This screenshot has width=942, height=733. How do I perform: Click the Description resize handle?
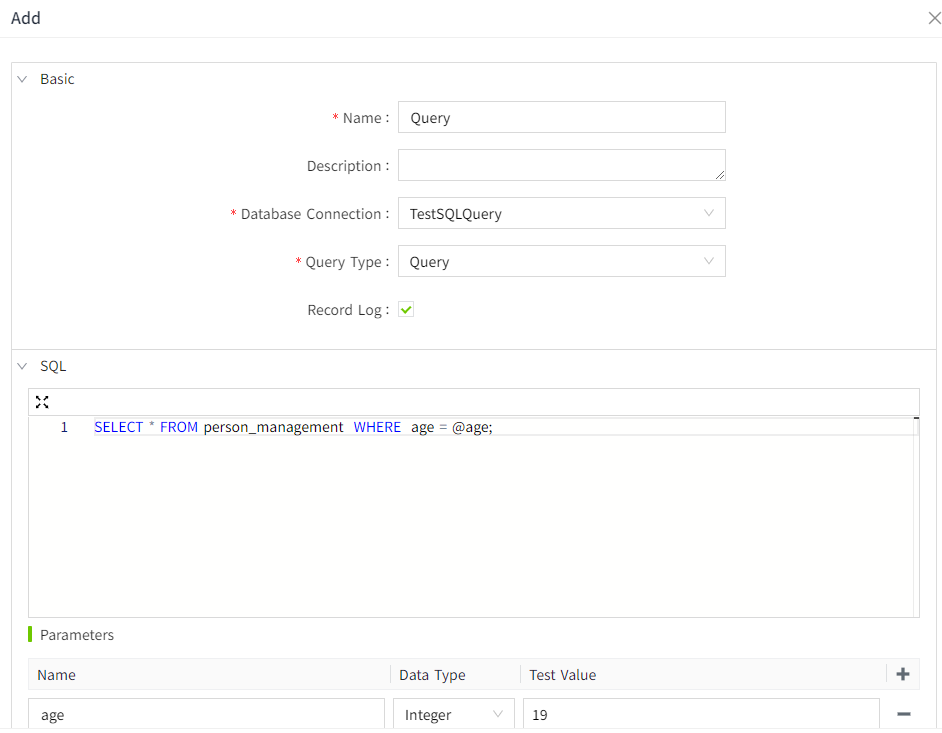(720, 175)
